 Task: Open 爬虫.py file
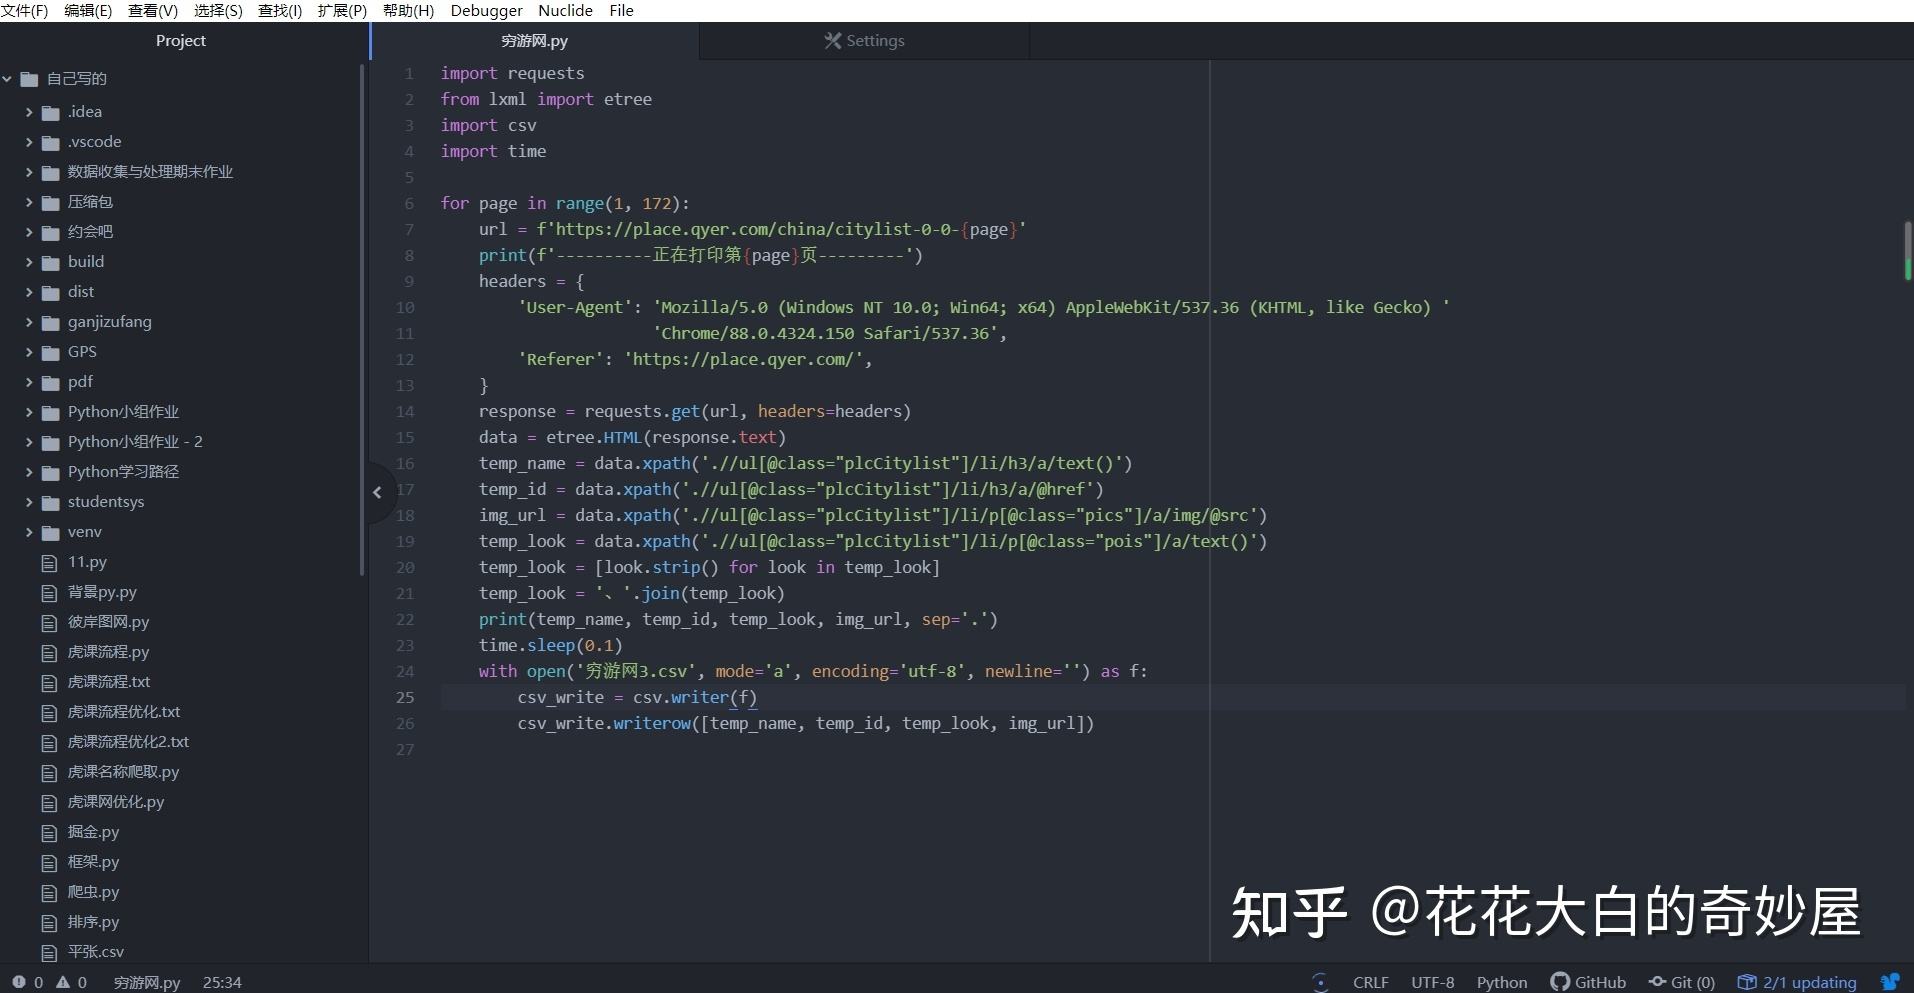click(93, 892)
